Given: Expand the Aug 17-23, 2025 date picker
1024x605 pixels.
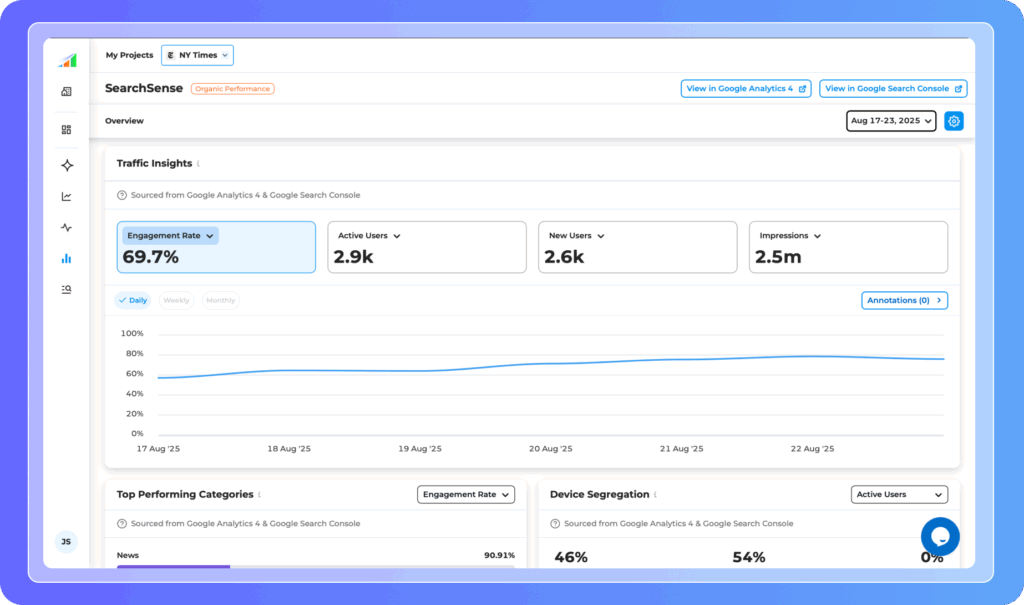Looking at the screenshot, I should coord(891,121).
